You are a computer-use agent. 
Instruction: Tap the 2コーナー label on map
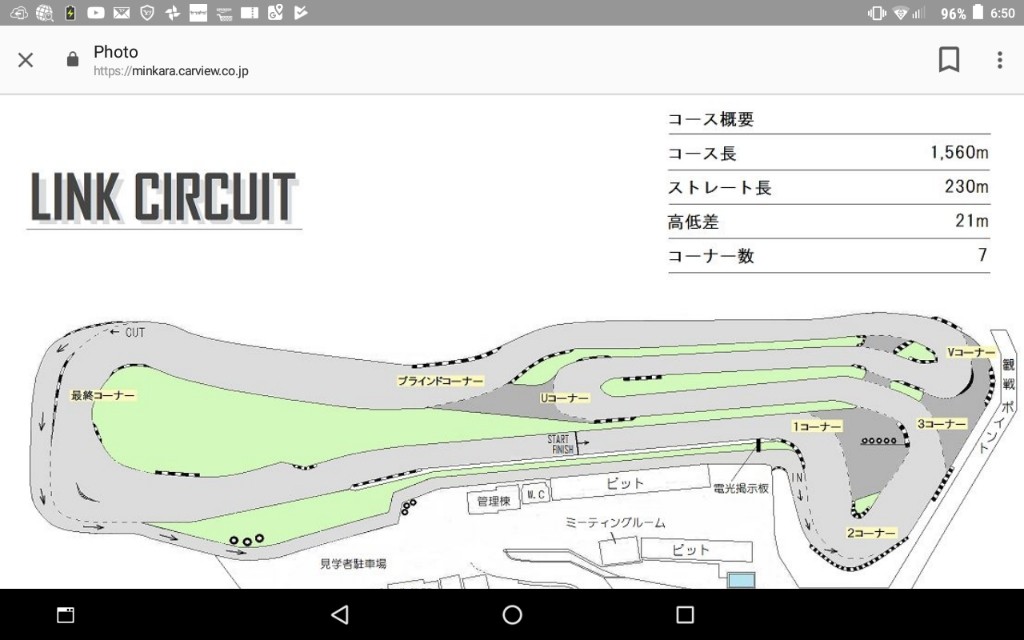tap(872, 533)
